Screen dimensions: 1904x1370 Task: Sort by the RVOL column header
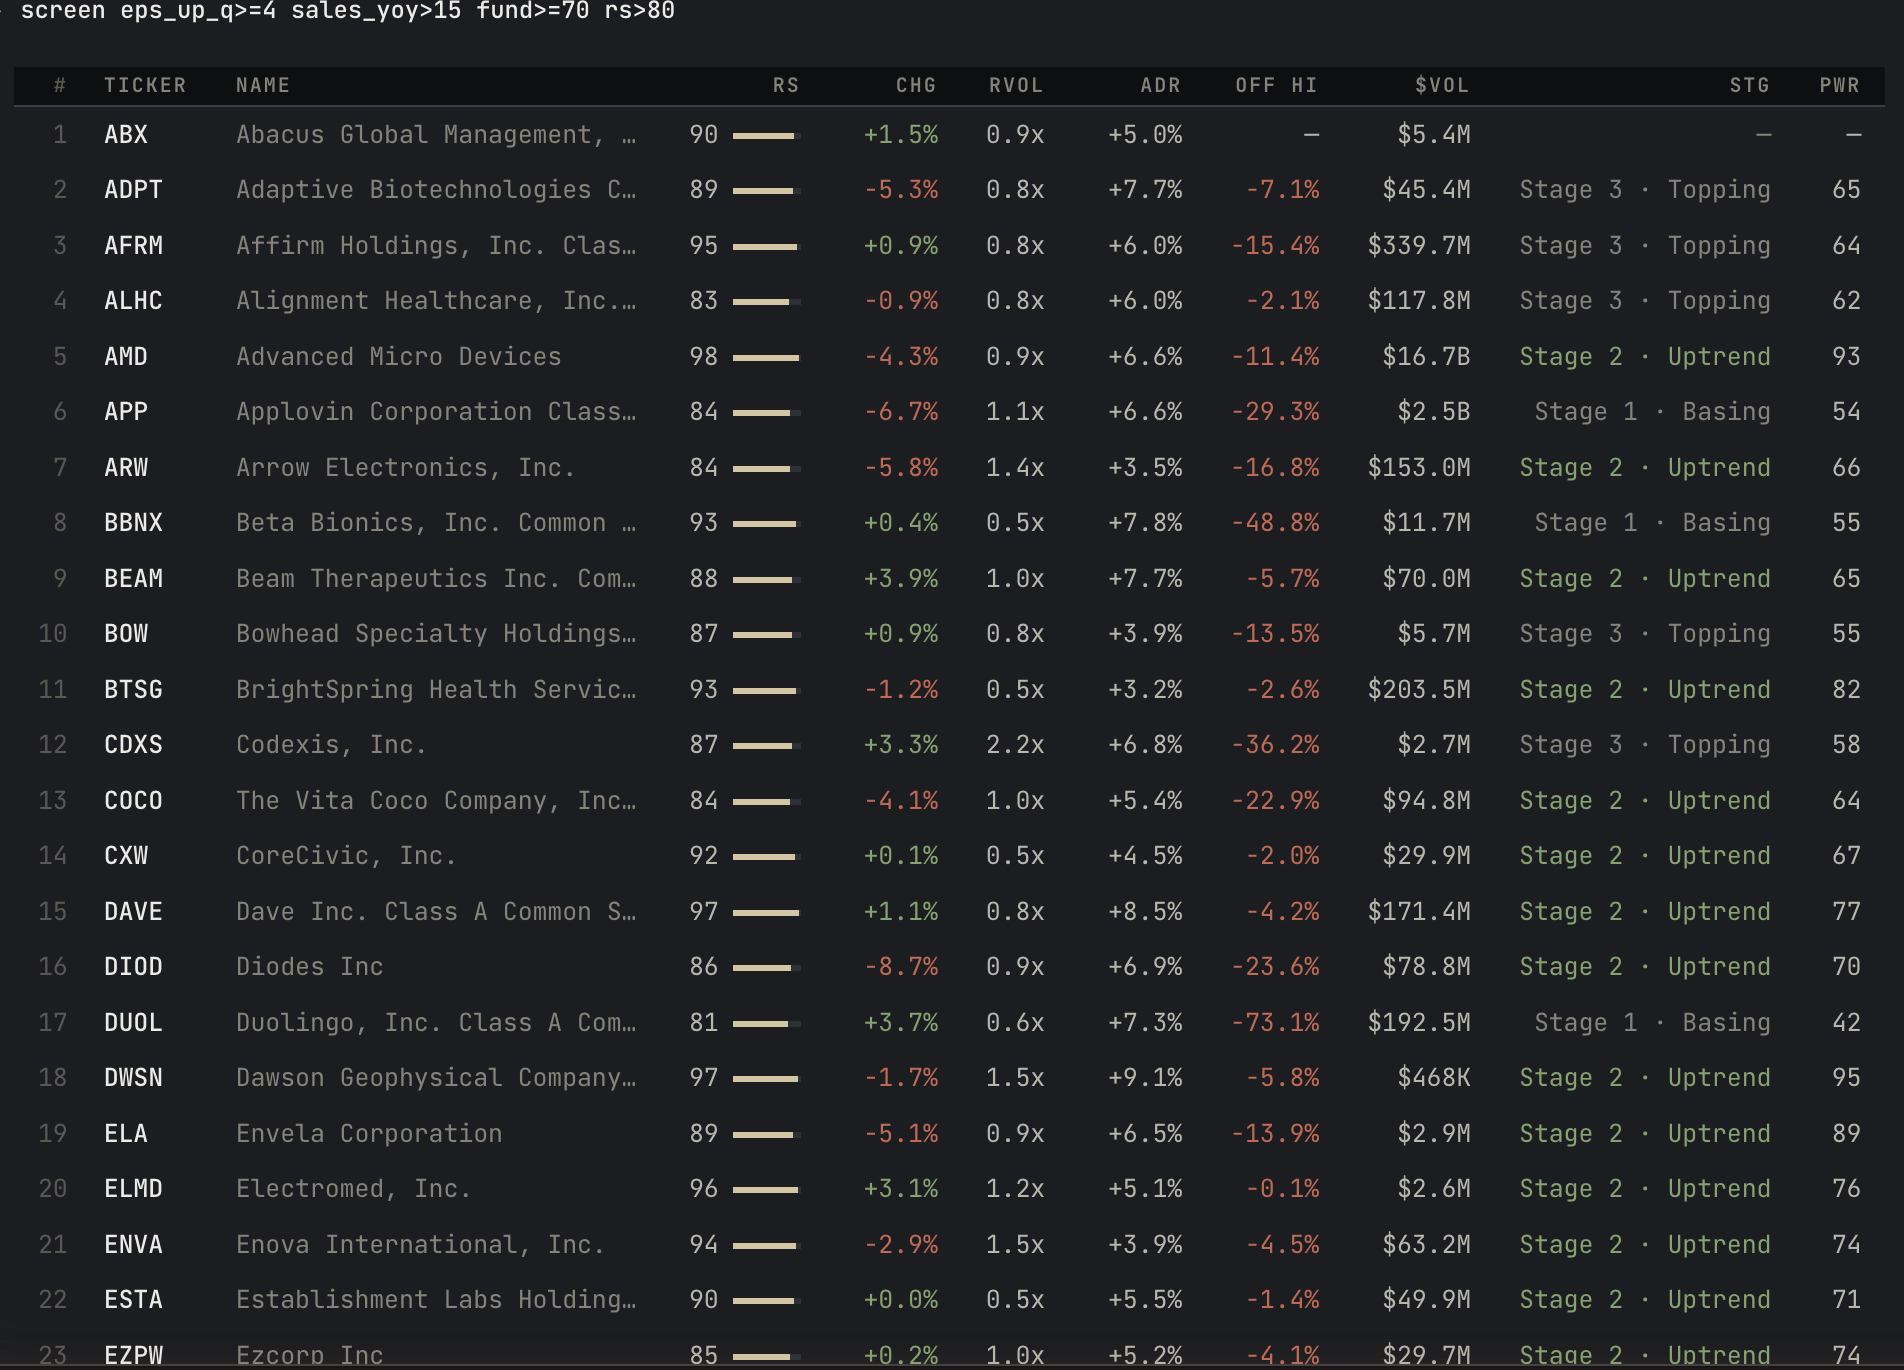point(1016,86)
